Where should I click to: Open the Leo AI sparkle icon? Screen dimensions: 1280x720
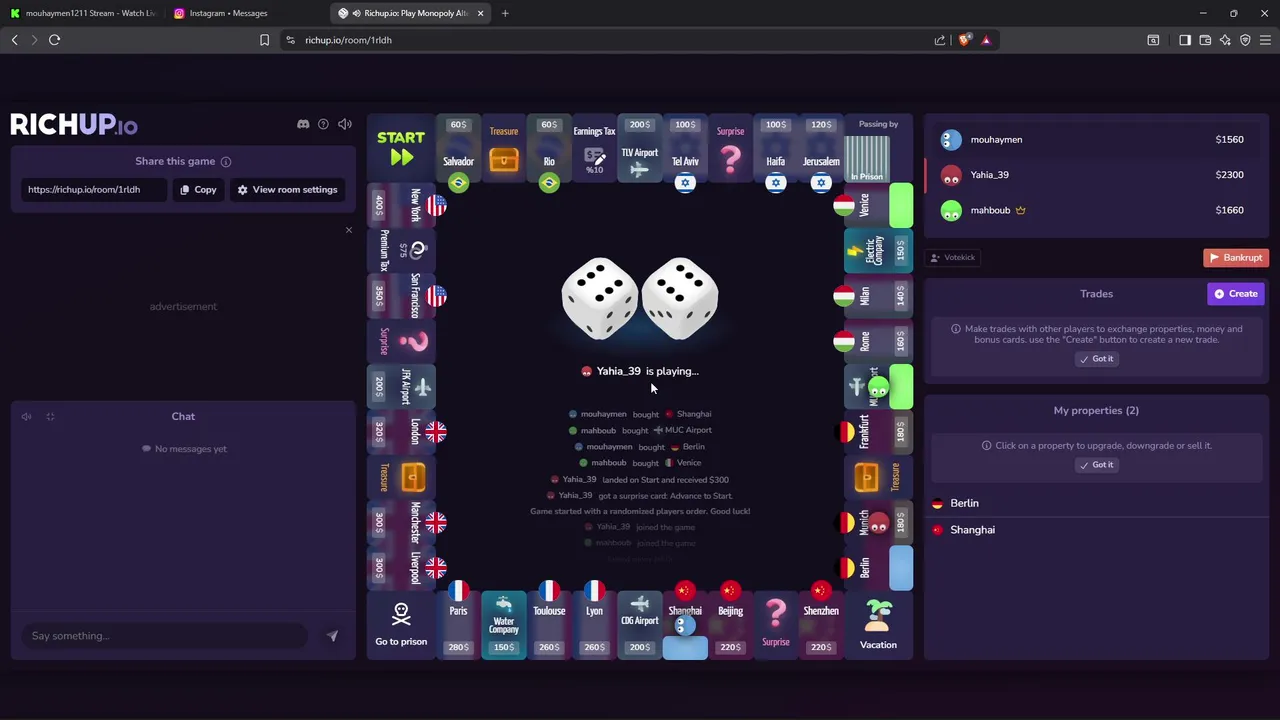(1225, 40)
